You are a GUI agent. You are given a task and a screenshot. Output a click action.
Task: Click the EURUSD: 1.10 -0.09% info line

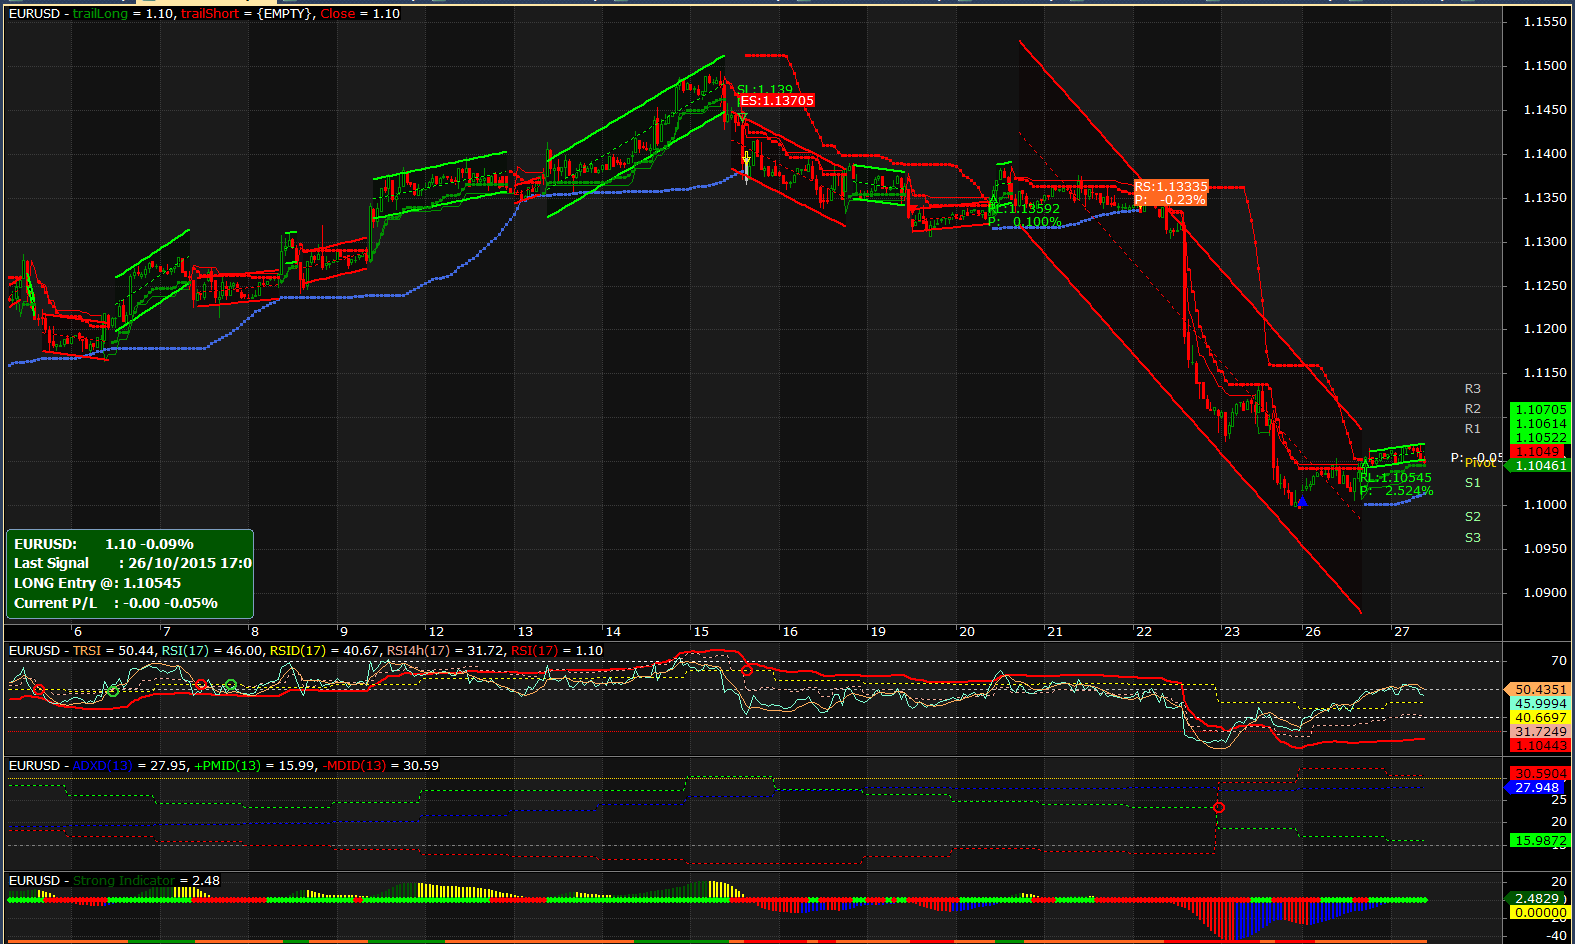(104, 544)
